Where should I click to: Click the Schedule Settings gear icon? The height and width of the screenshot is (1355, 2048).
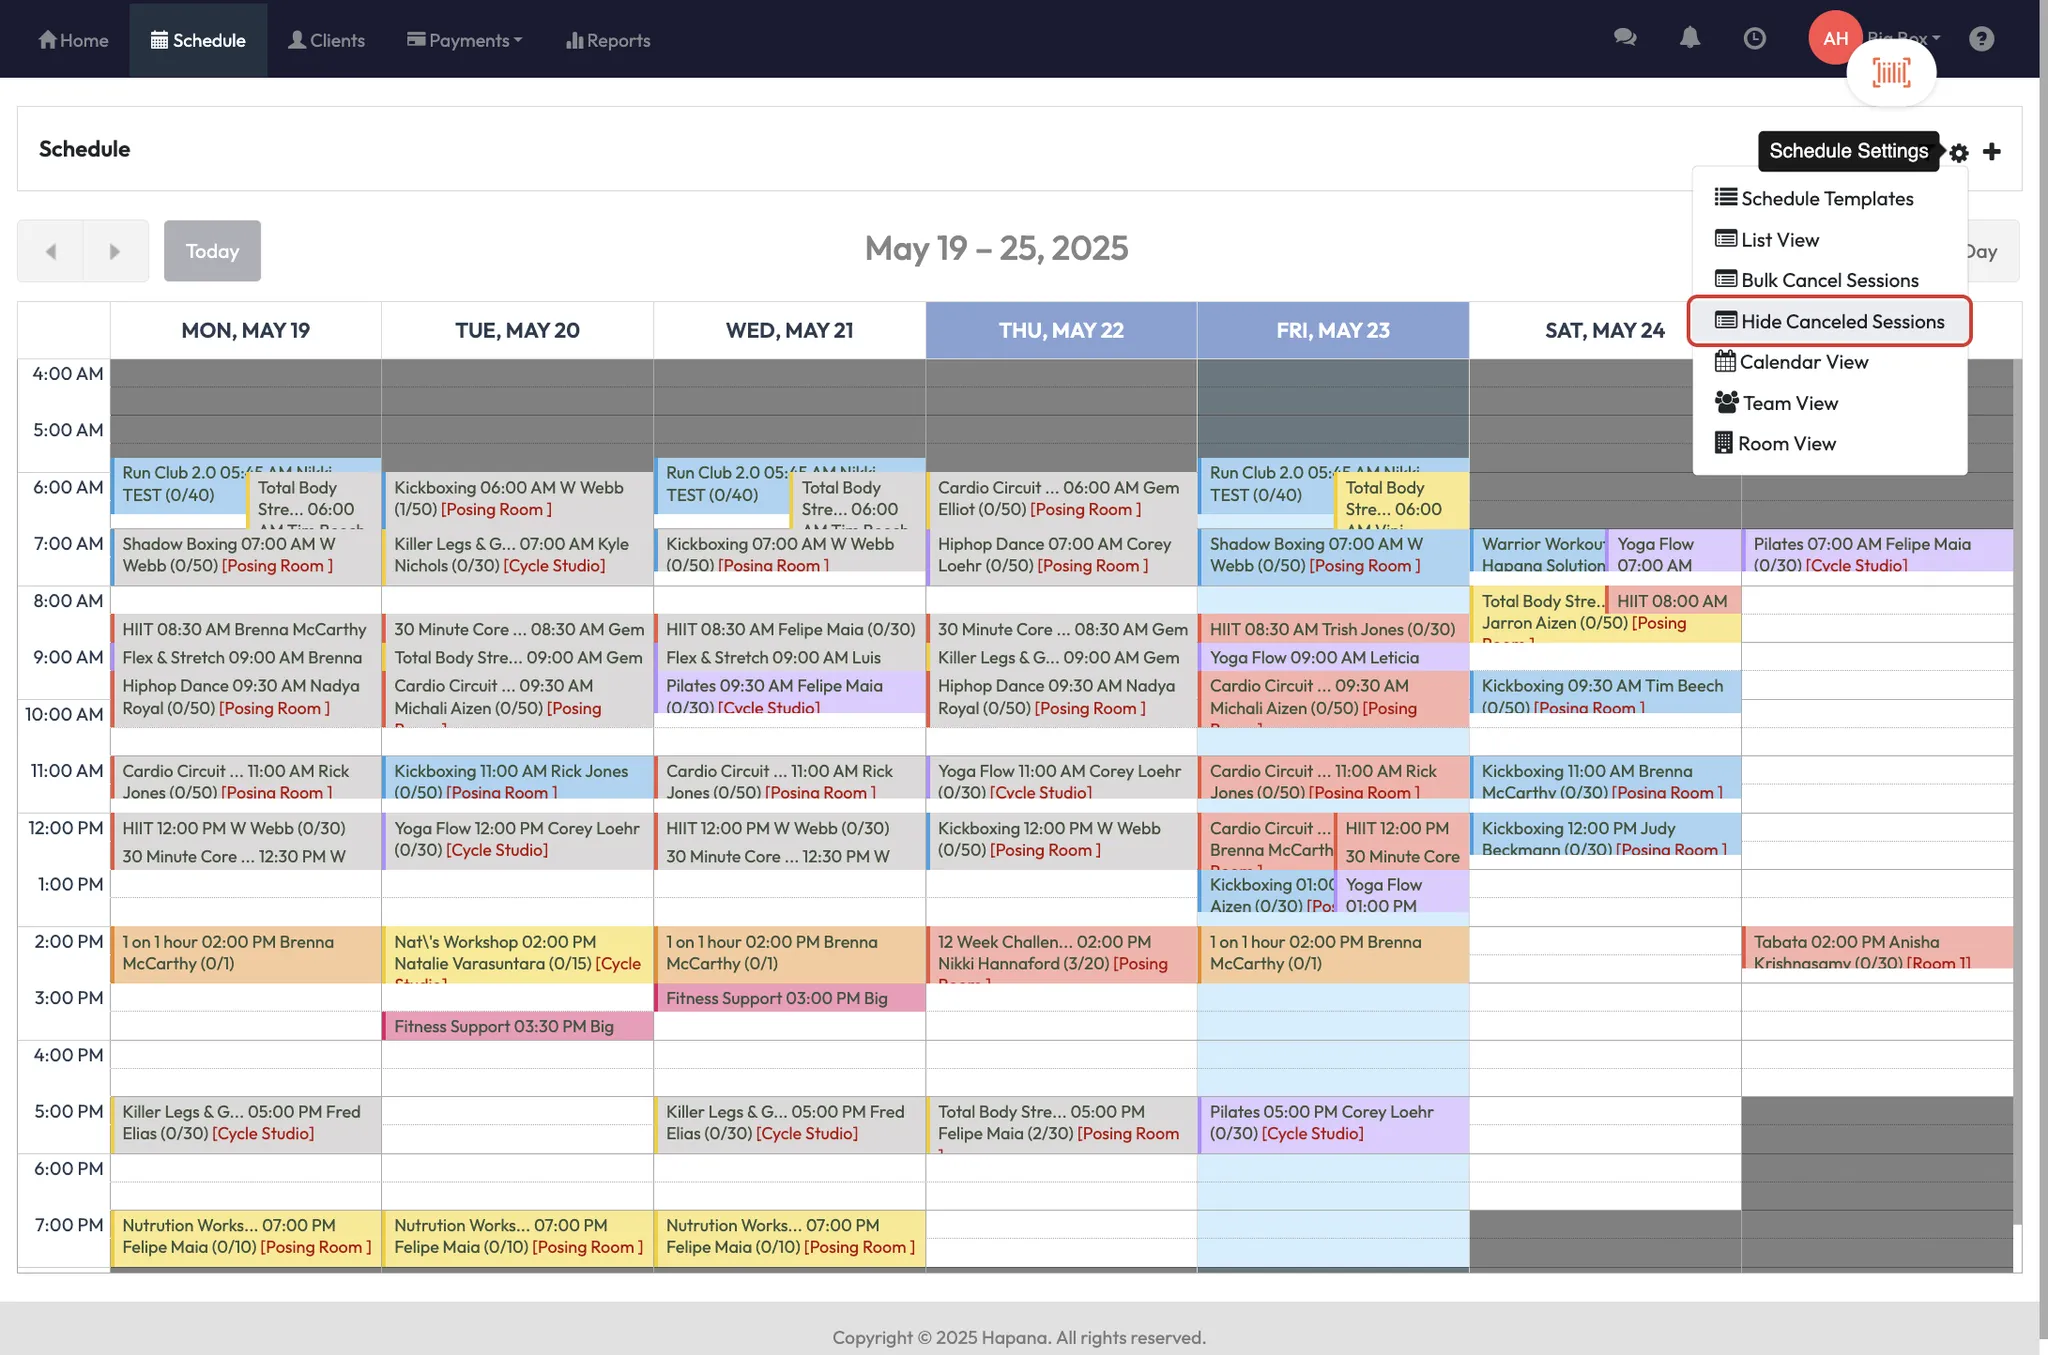point(1959,152)
